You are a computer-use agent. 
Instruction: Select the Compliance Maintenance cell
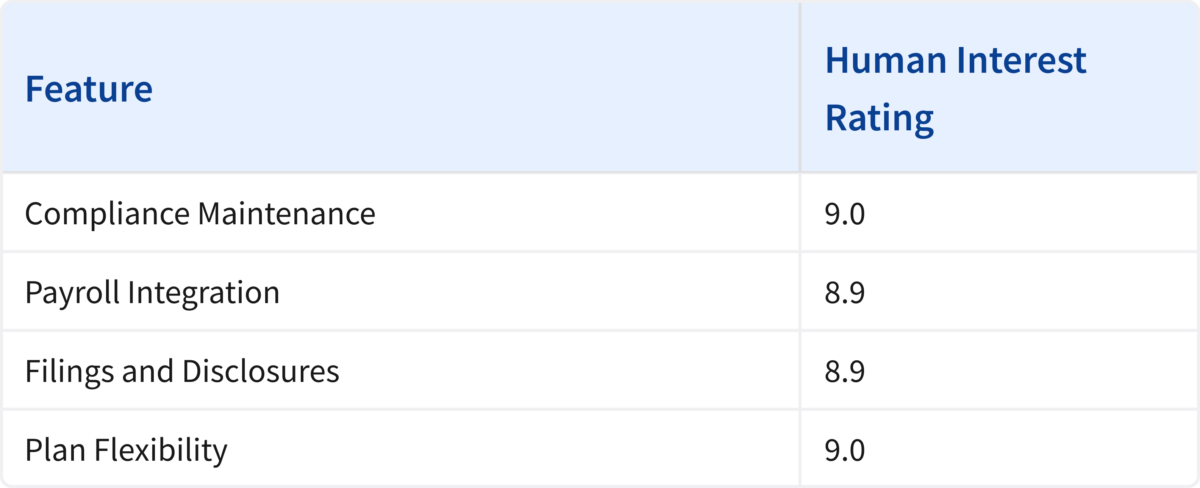[x=400, y=212]
